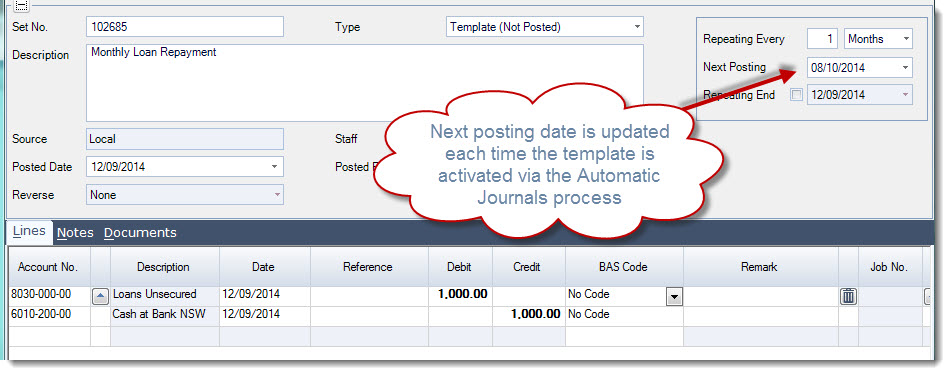Viewport: 950px width, 375px height.
Task: Click the Remark cell on Loans Unsecured row
Action: (760, 296)
